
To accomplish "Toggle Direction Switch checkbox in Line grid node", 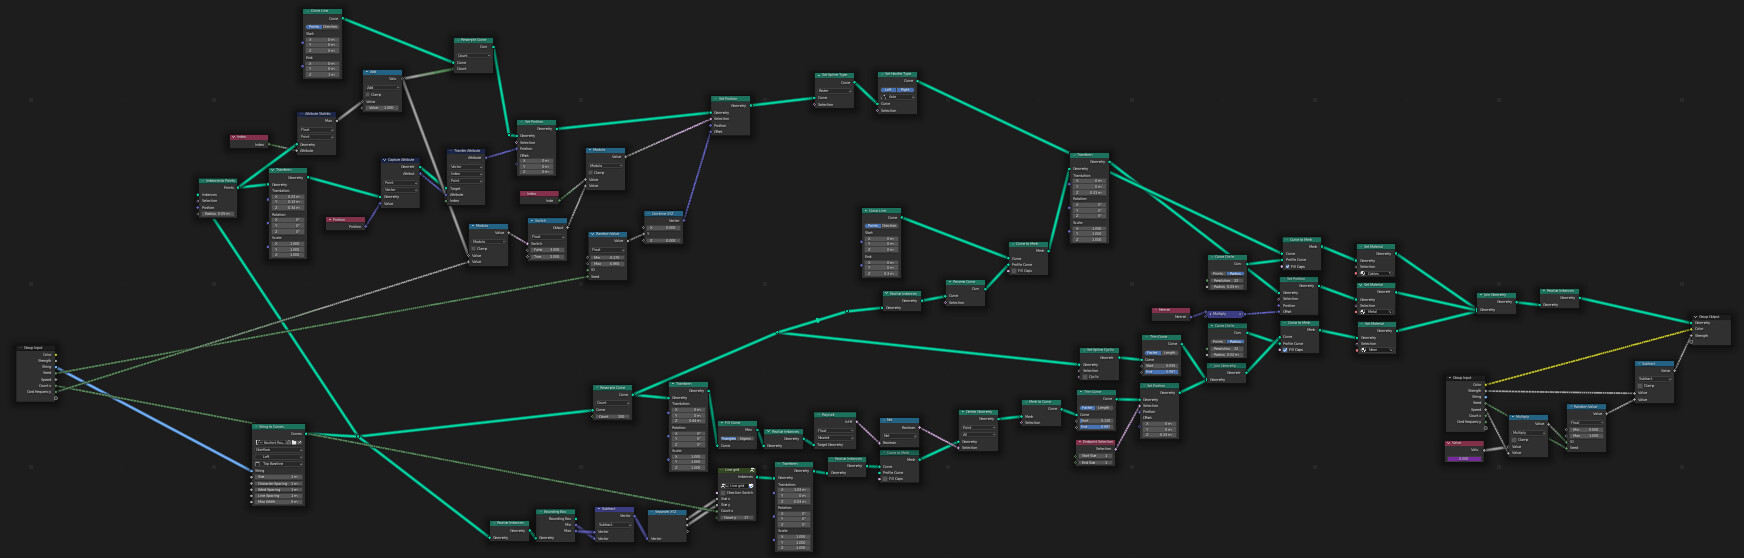I will coord(723,493).
